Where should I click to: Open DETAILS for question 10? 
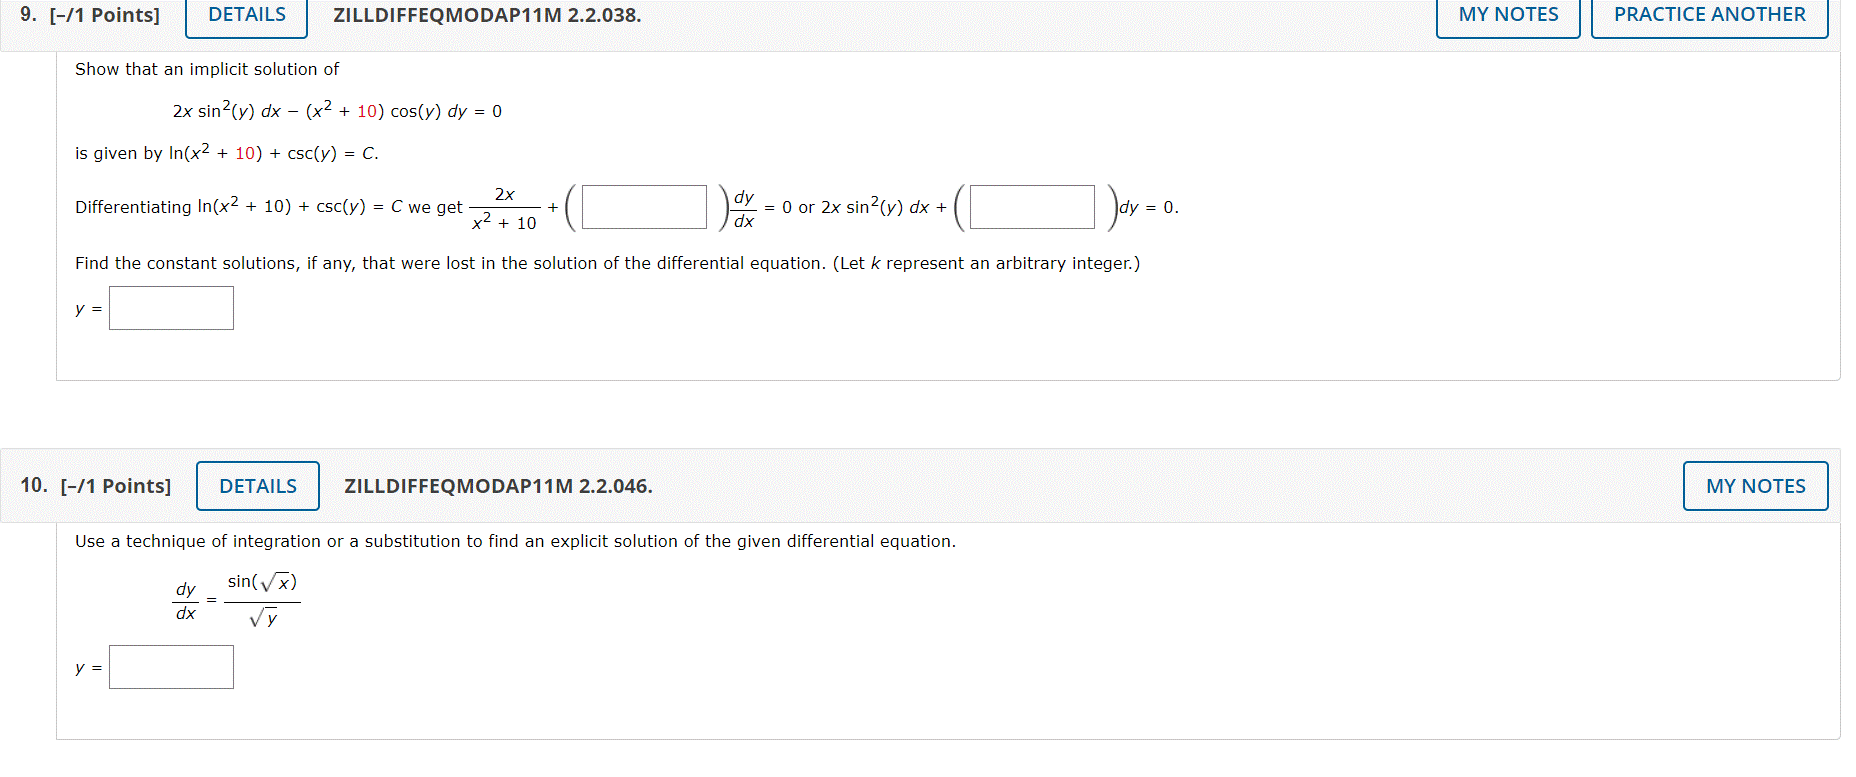(257, 486)
